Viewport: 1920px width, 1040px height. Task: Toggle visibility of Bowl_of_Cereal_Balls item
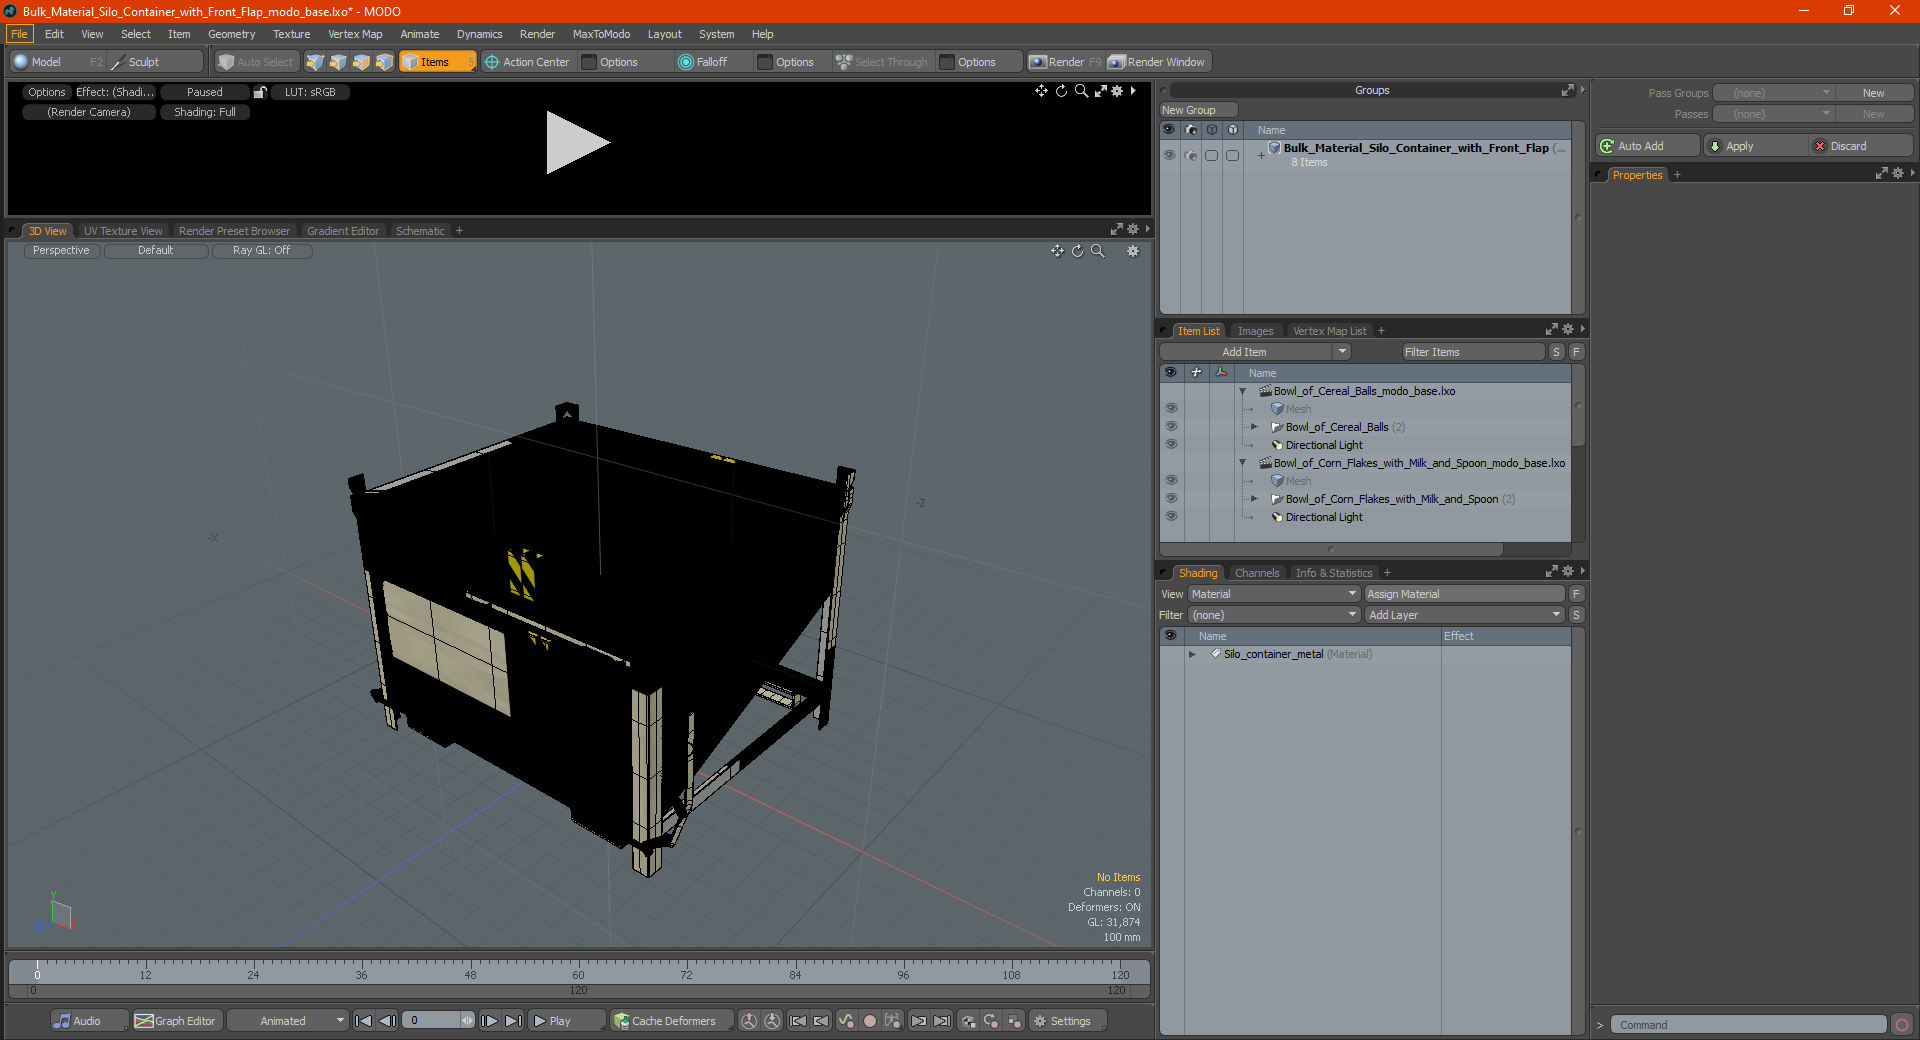coord(1171,427)
